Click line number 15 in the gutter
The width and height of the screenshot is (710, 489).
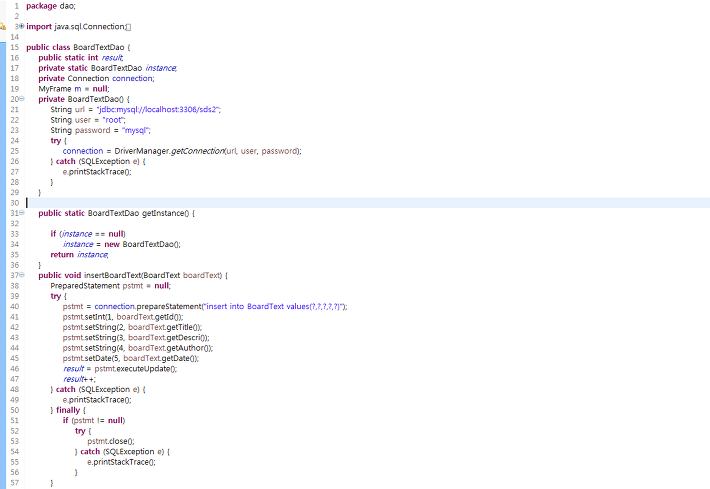(x=14, y=47)
